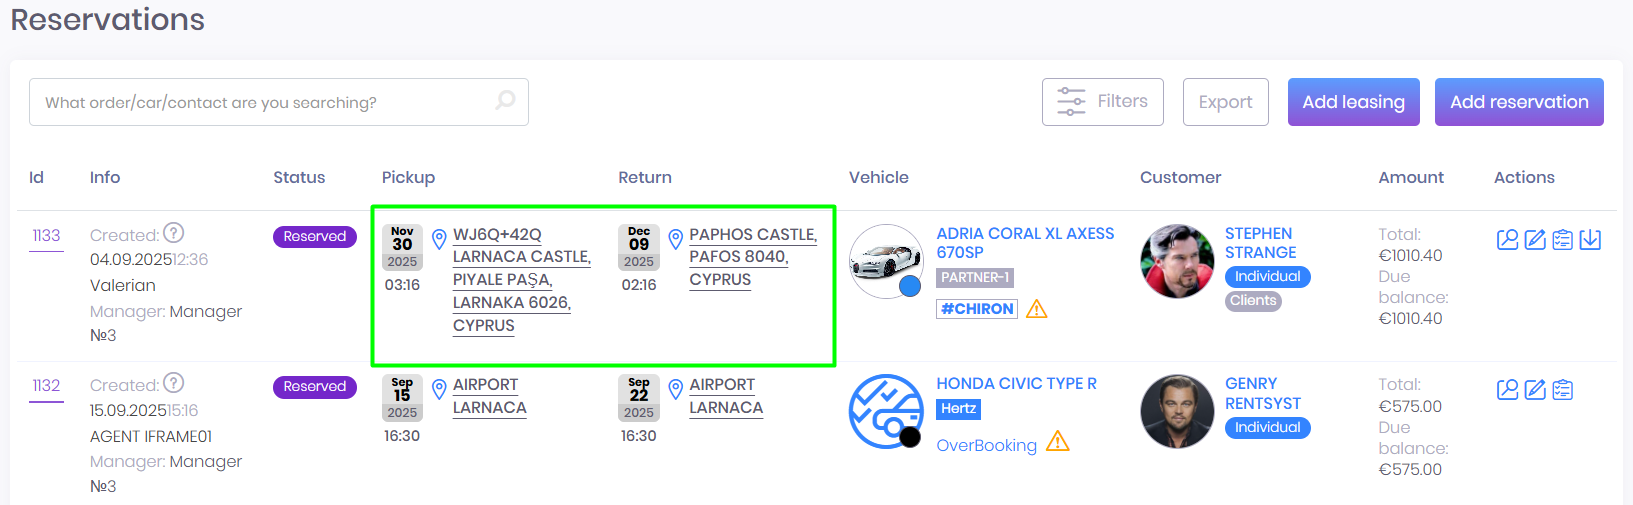Click the search magnifier icon
Screen dimensions: 1633x505
(506, 101)
